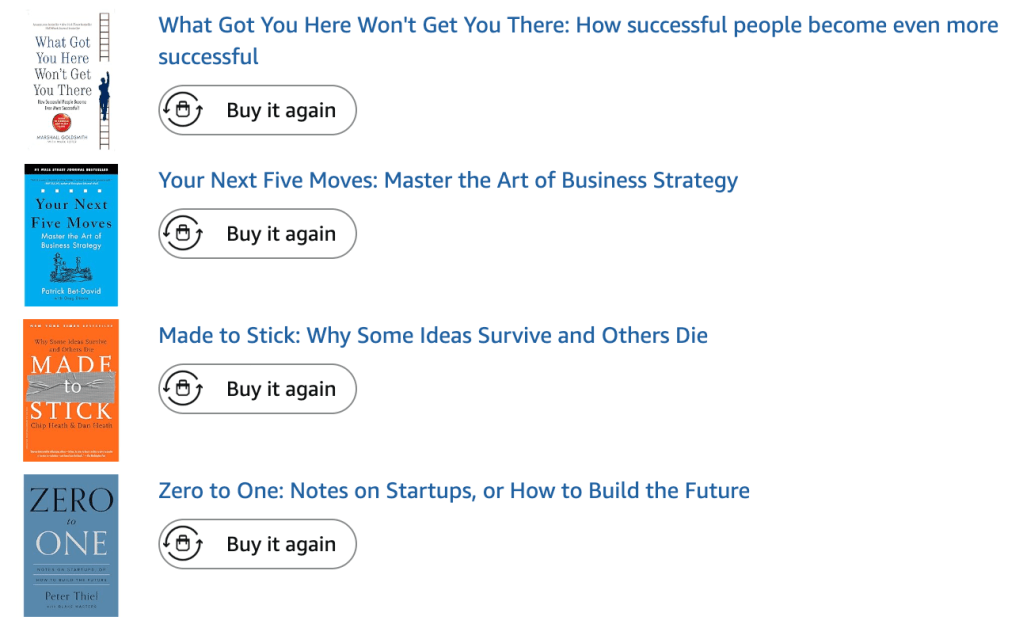This screenshot has height=624, width=1023.
Task: Open "Your Next Five Moves" title link
Action: [x=448, y=181]
